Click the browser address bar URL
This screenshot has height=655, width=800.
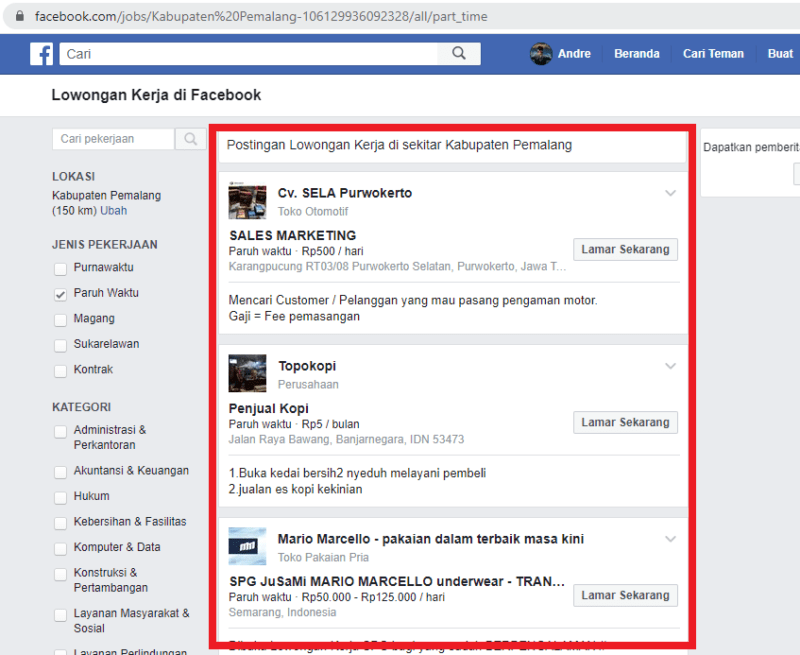pos(261,16)
